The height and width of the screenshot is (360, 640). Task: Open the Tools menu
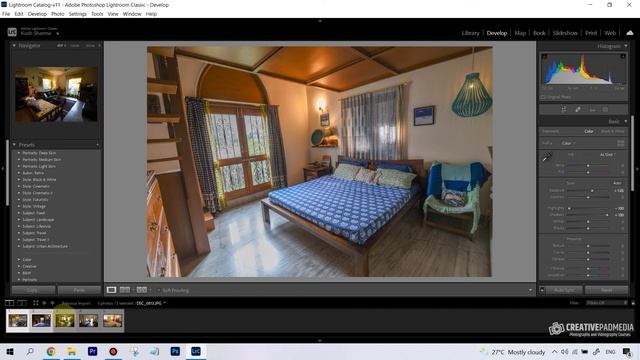coord(97,14)
